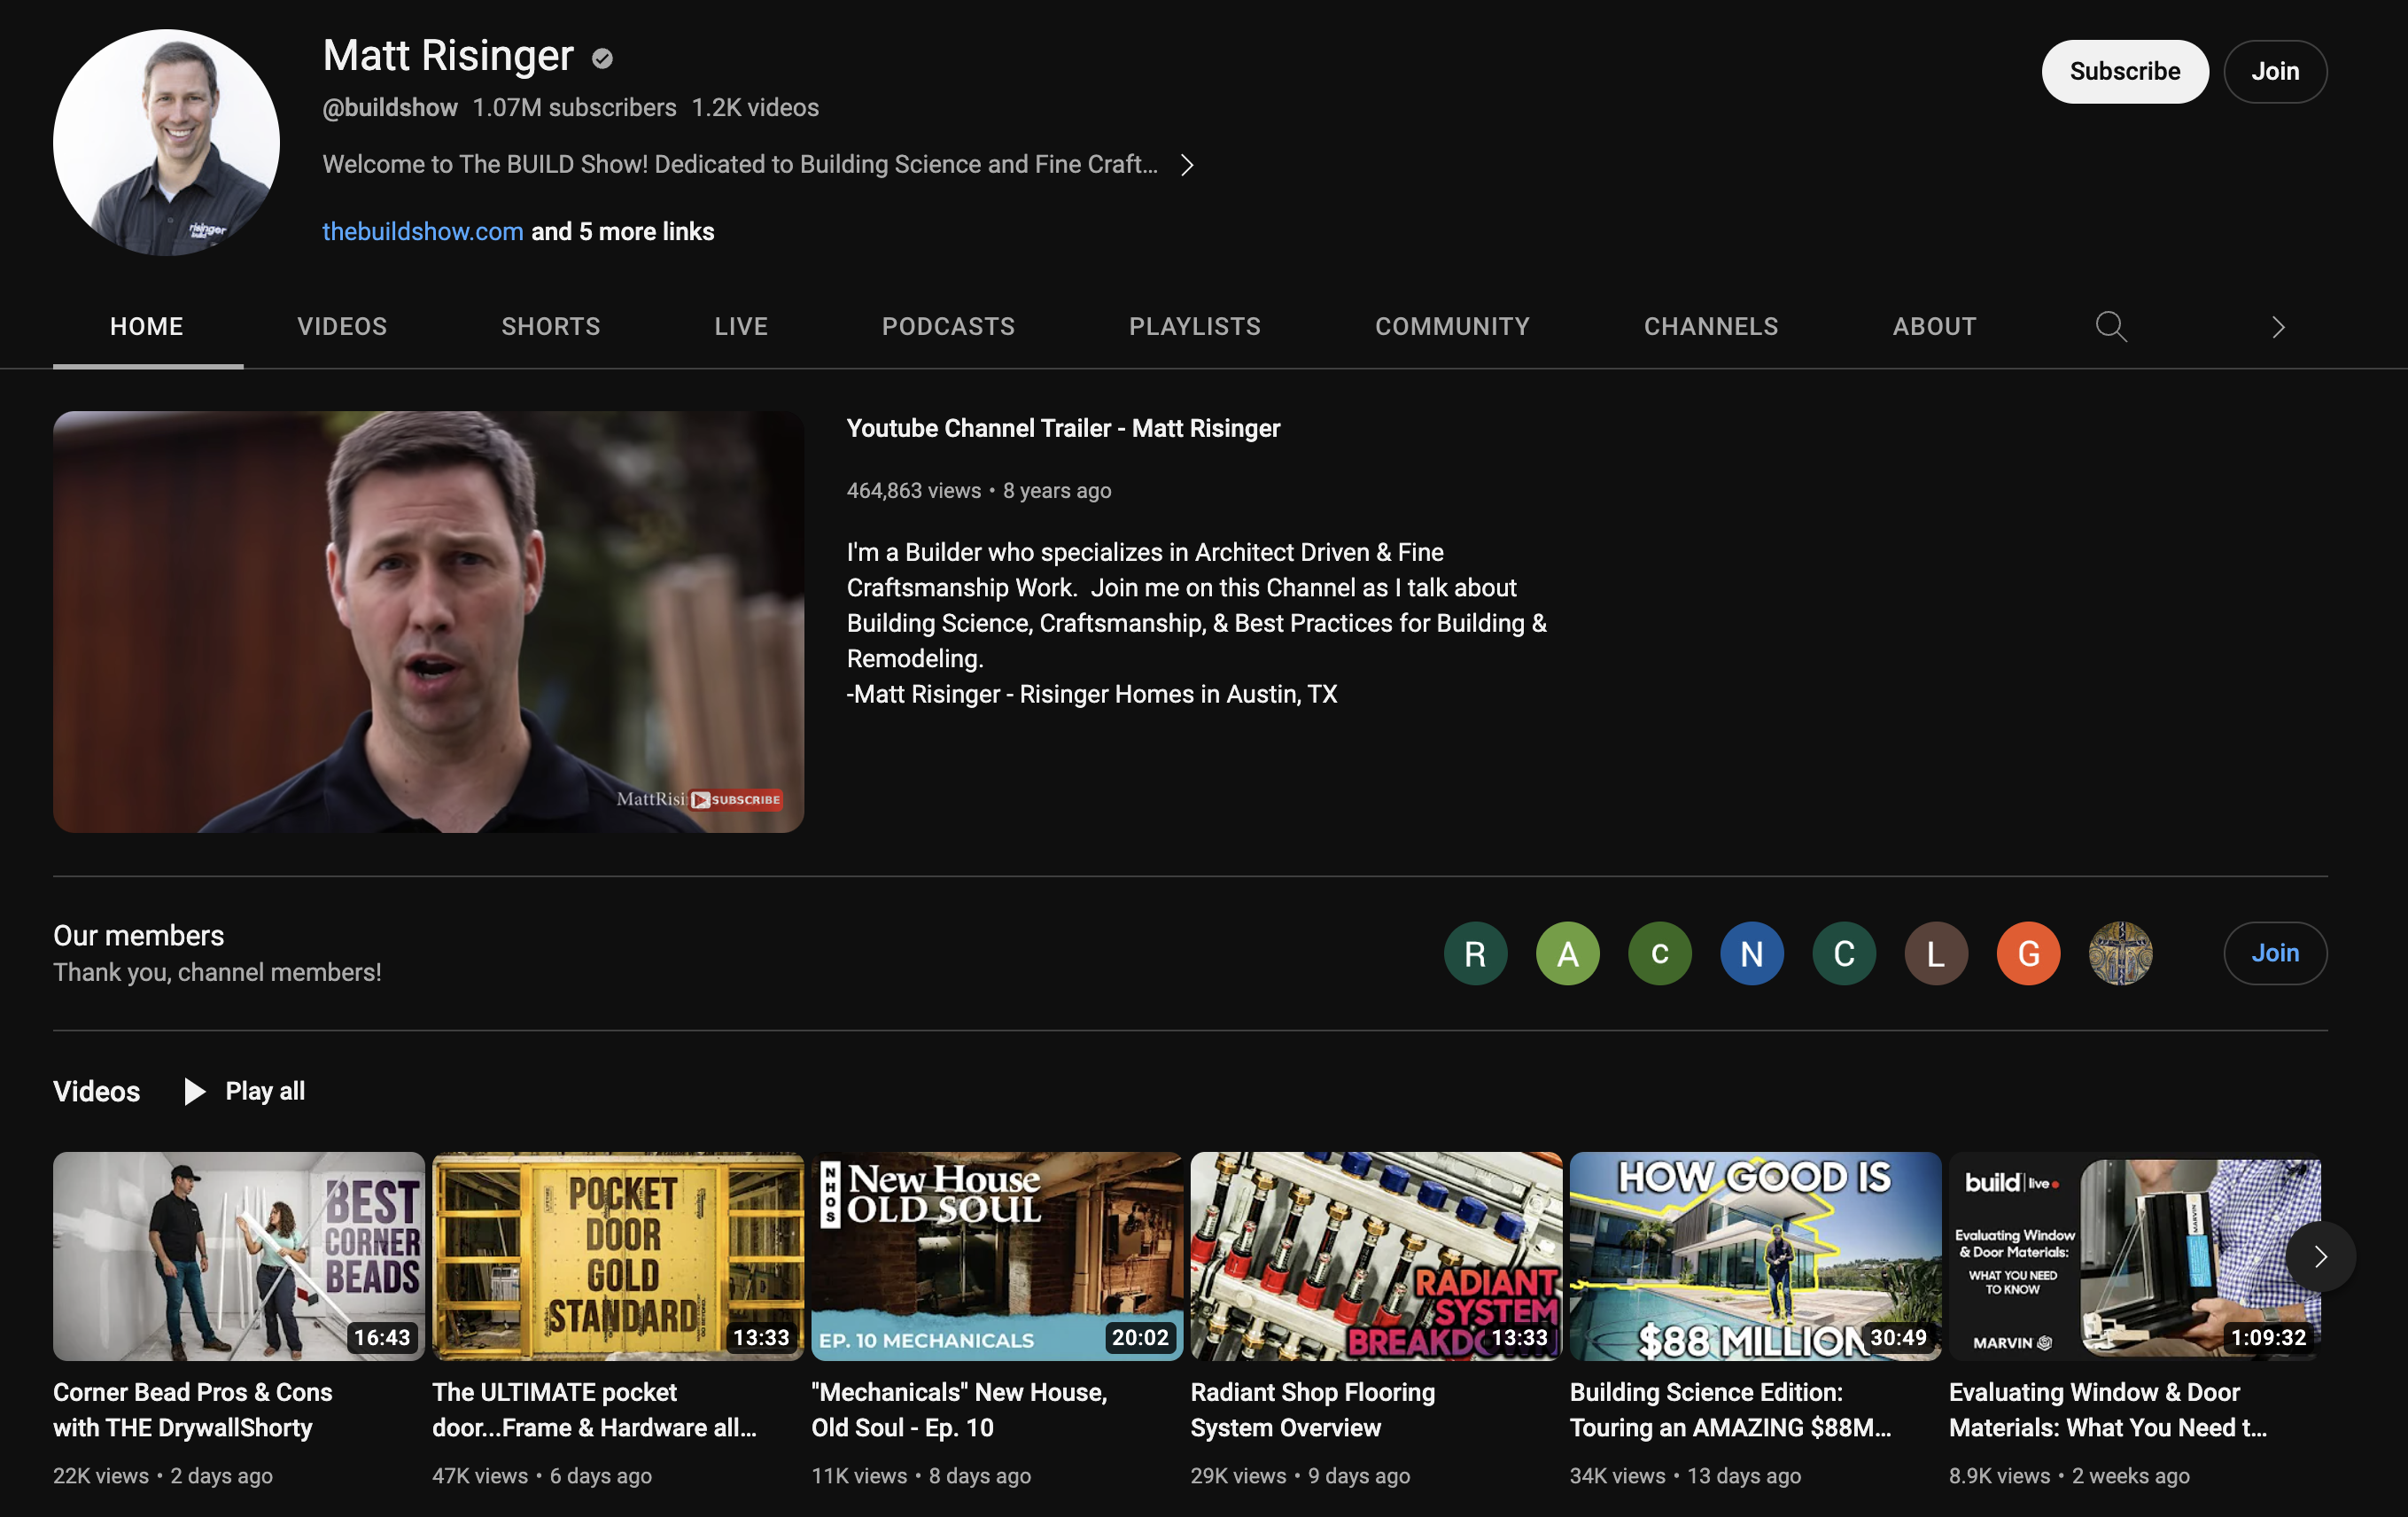This screenshot has height=1517, width=2408.
Task: Click the green 'A' member avatar
Action: click(x=1567, y=953)
